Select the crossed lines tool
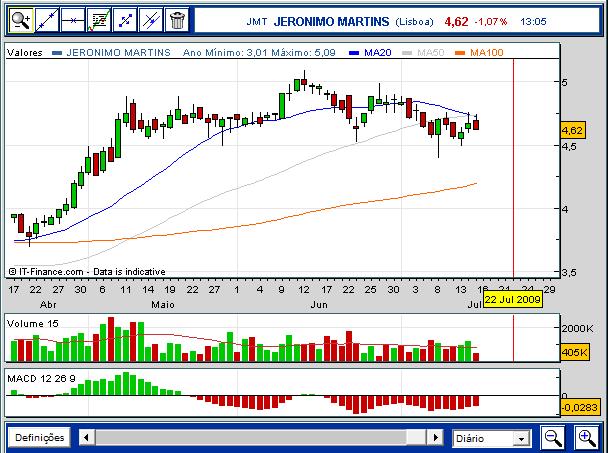608x453 pixels. coord(151,20)
